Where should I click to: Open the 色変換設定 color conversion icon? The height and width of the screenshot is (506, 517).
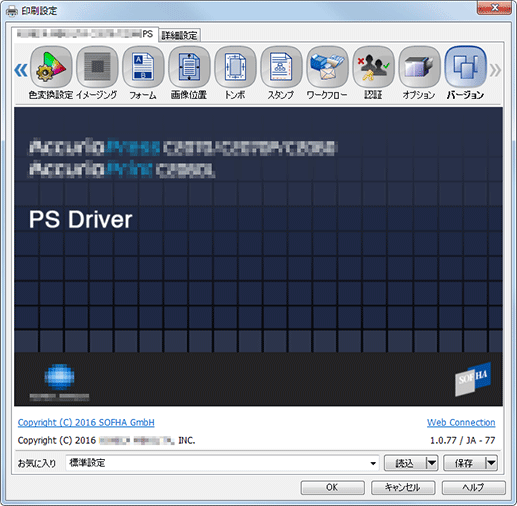pos(51,67)
